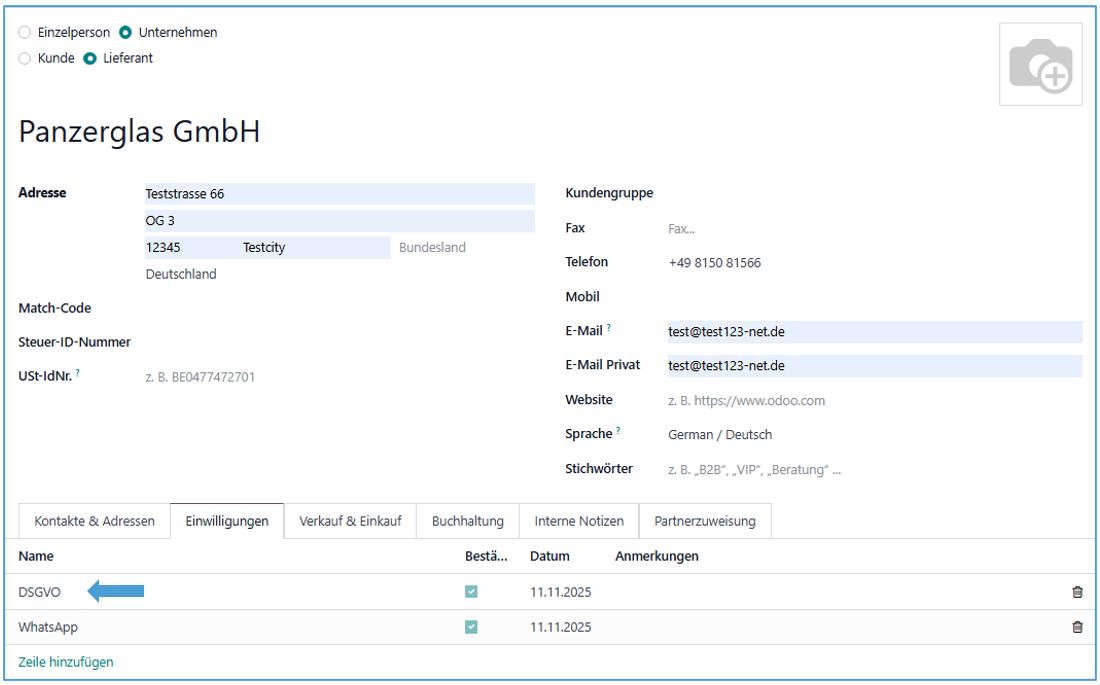Viewport: 1100px width, 685px height.
Task: Open the Sprache language dropdown
Action: click(x=870, y=435)
